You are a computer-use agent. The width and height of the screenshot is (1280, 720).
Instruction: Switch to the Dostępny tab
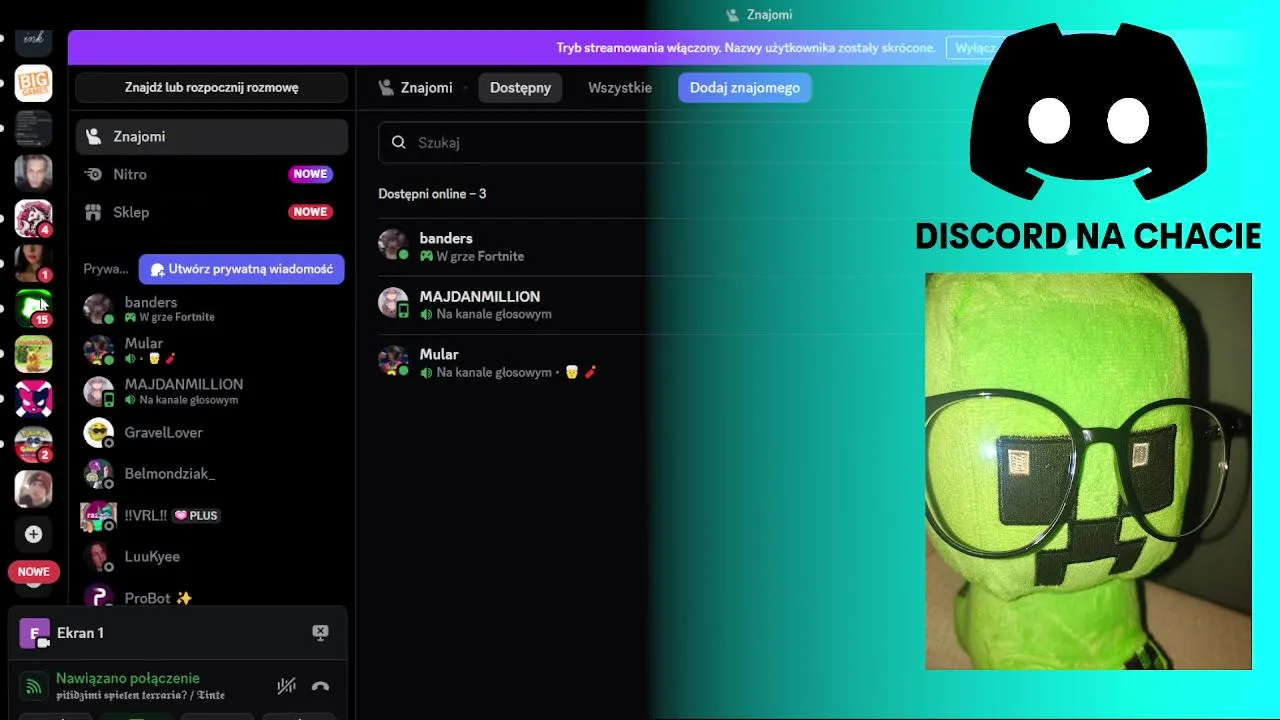pyautogui.click(x=520, y=87)
